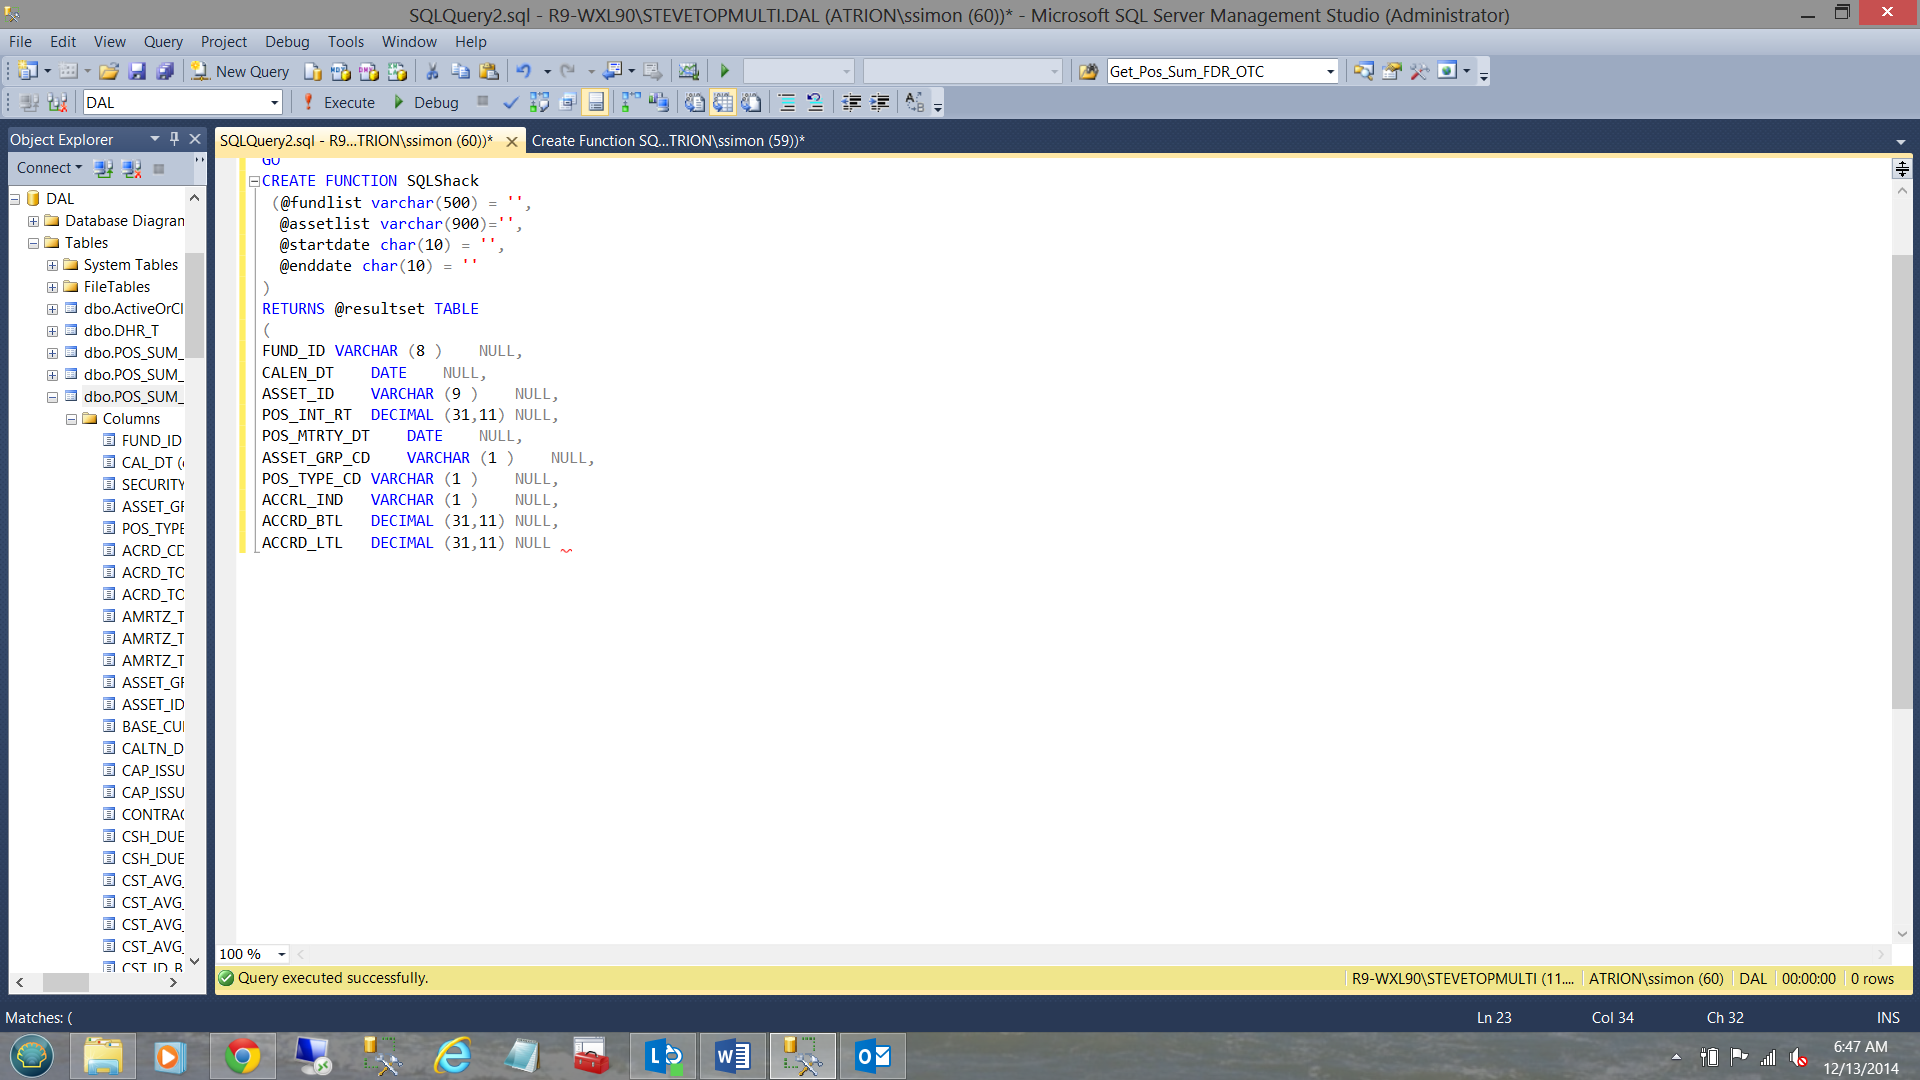Expand the System Tables folder

tap(52, 265)
